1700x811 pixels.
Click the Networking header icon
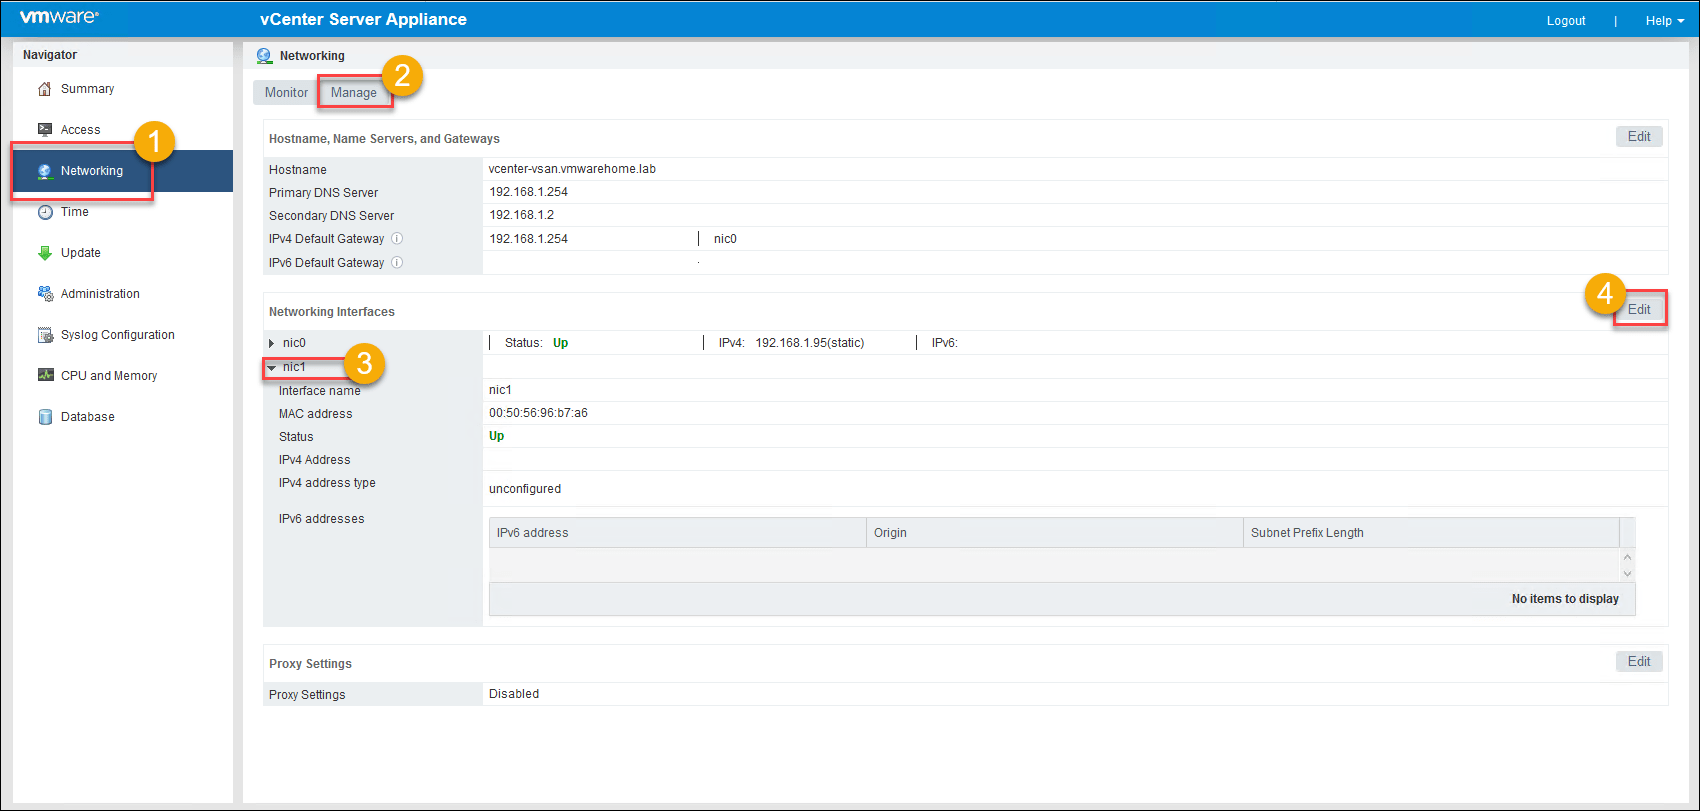pos(264,56)
